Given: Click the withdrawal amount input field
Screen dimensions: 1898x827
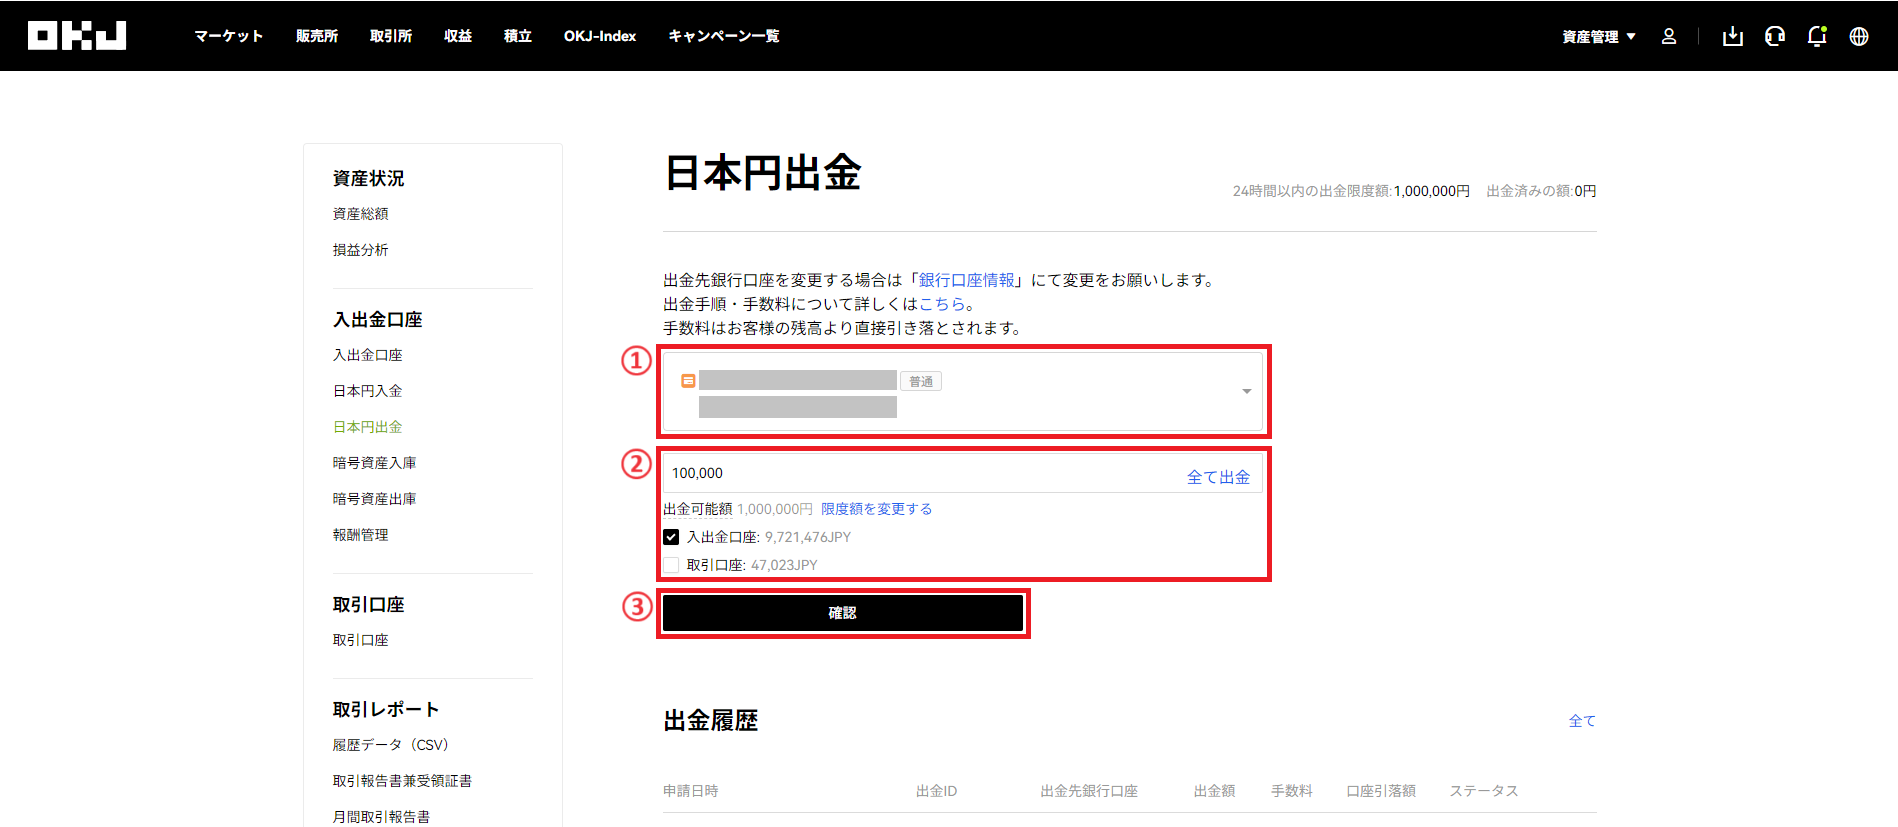Looking at the screenshot, I should pos(920,474).
